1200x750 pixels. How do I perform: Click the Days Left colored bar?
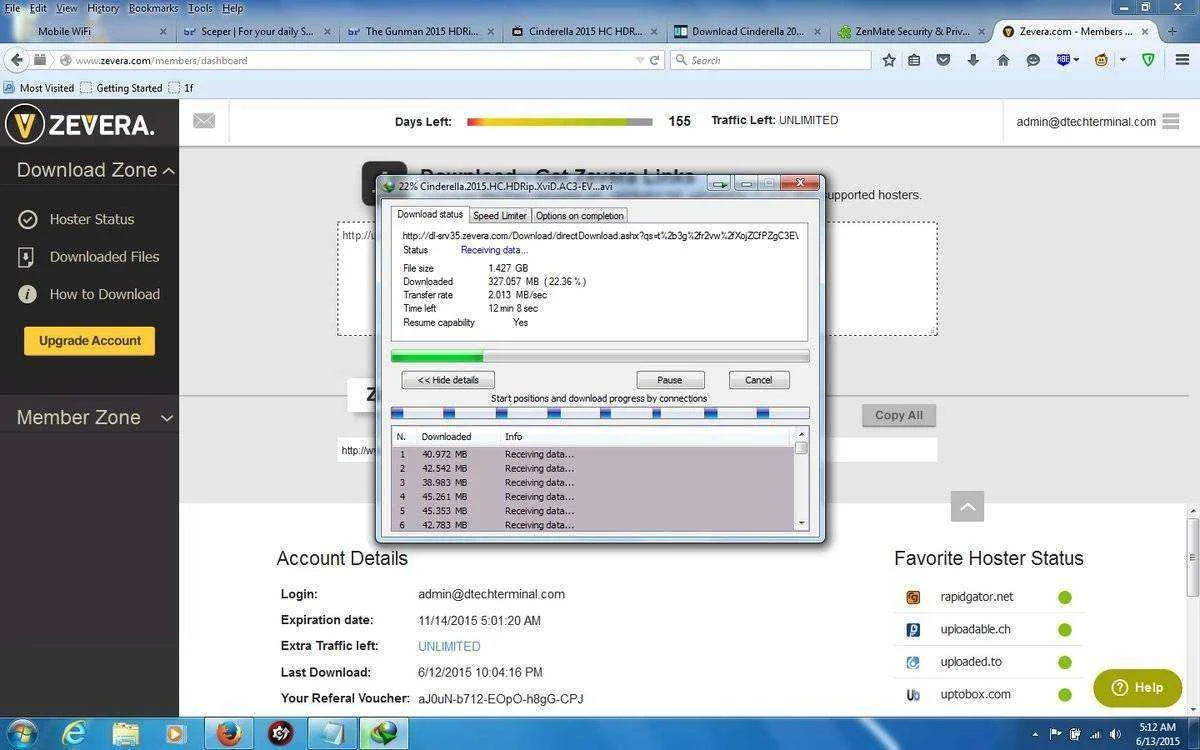(559, 122)
